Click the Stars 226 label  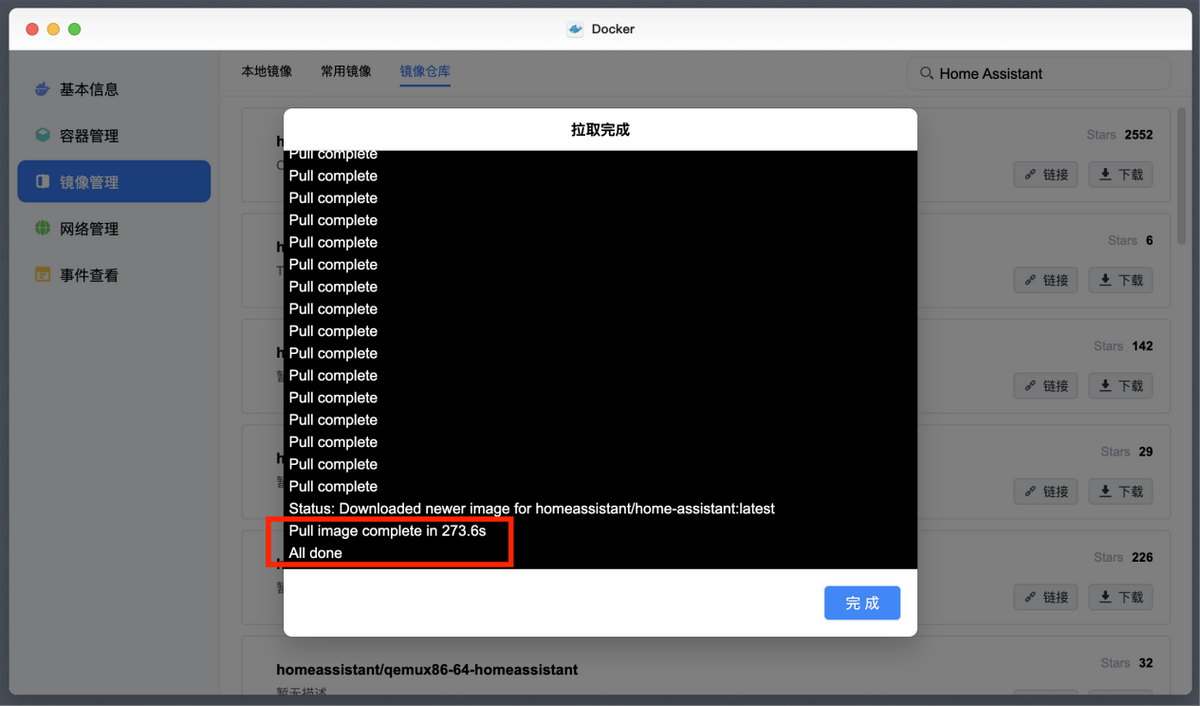coord(1123,557)
